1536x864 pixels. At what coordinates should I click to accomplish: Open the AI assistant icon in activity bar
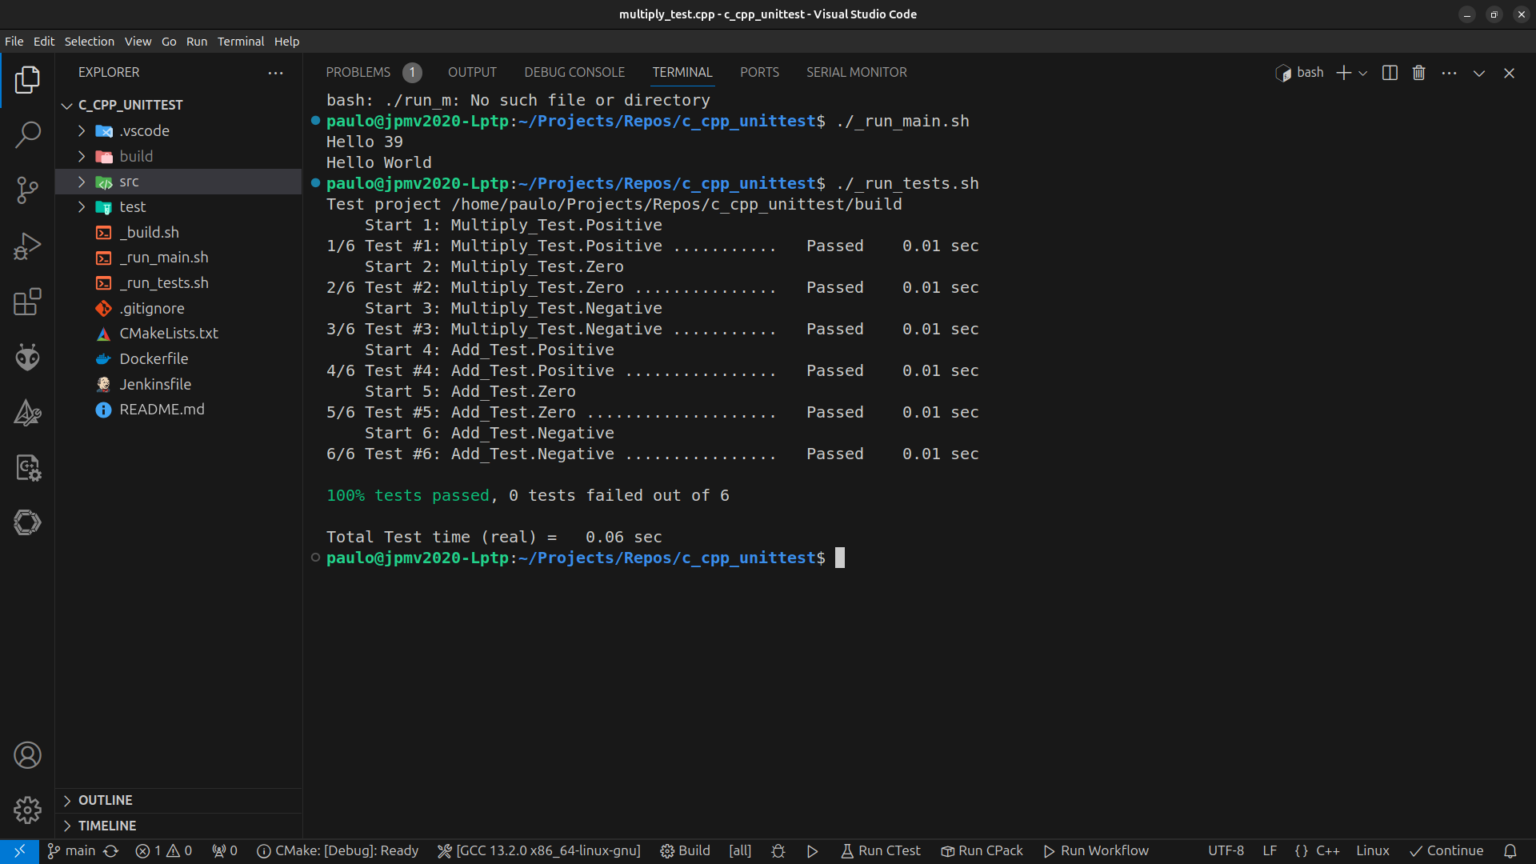tap(27, 357)
